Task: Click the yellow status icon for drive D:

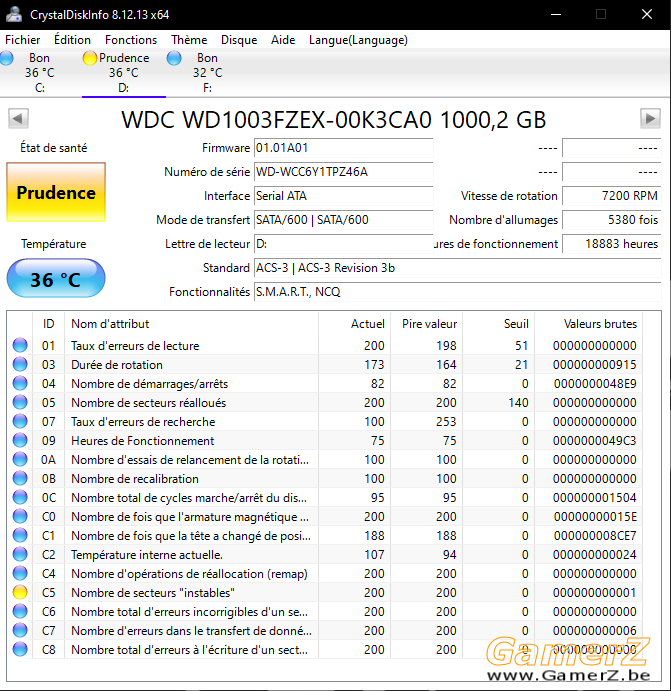Action: pos(89,58)
